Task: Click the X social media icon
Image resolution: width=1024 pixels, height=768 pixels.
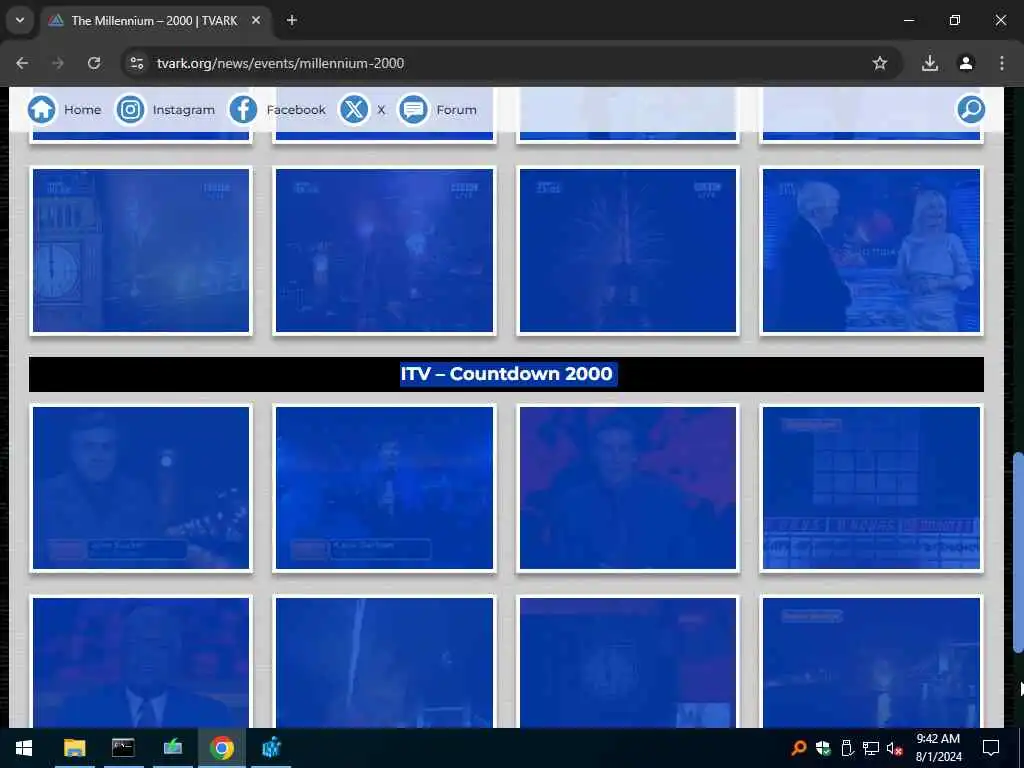Action: point(354,110)
